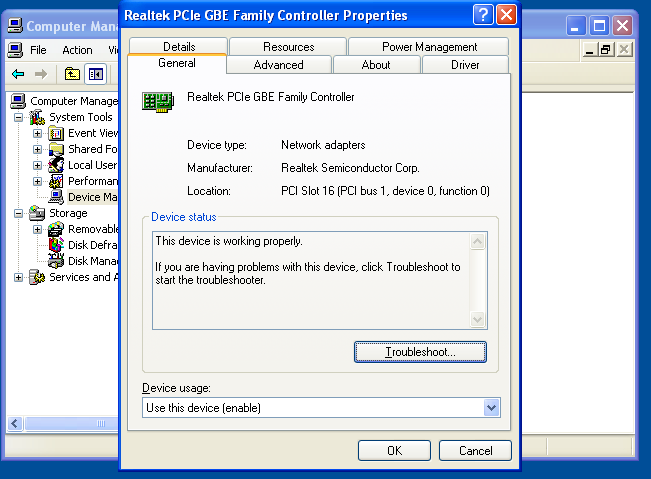Click the device status scroll up arrow
The height and width of the screenshot is (479, 651).
477,241
